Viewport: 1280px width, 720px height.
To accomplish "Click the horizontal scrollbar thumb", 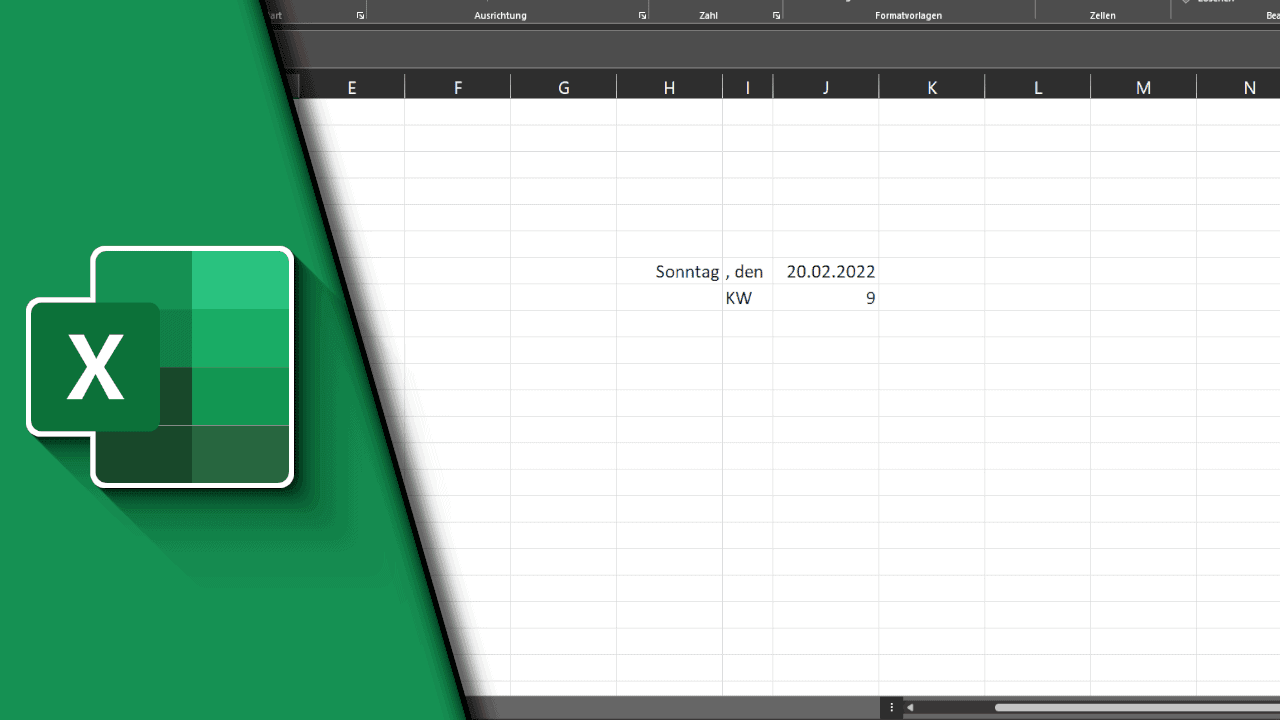I will pos(1137,708).
